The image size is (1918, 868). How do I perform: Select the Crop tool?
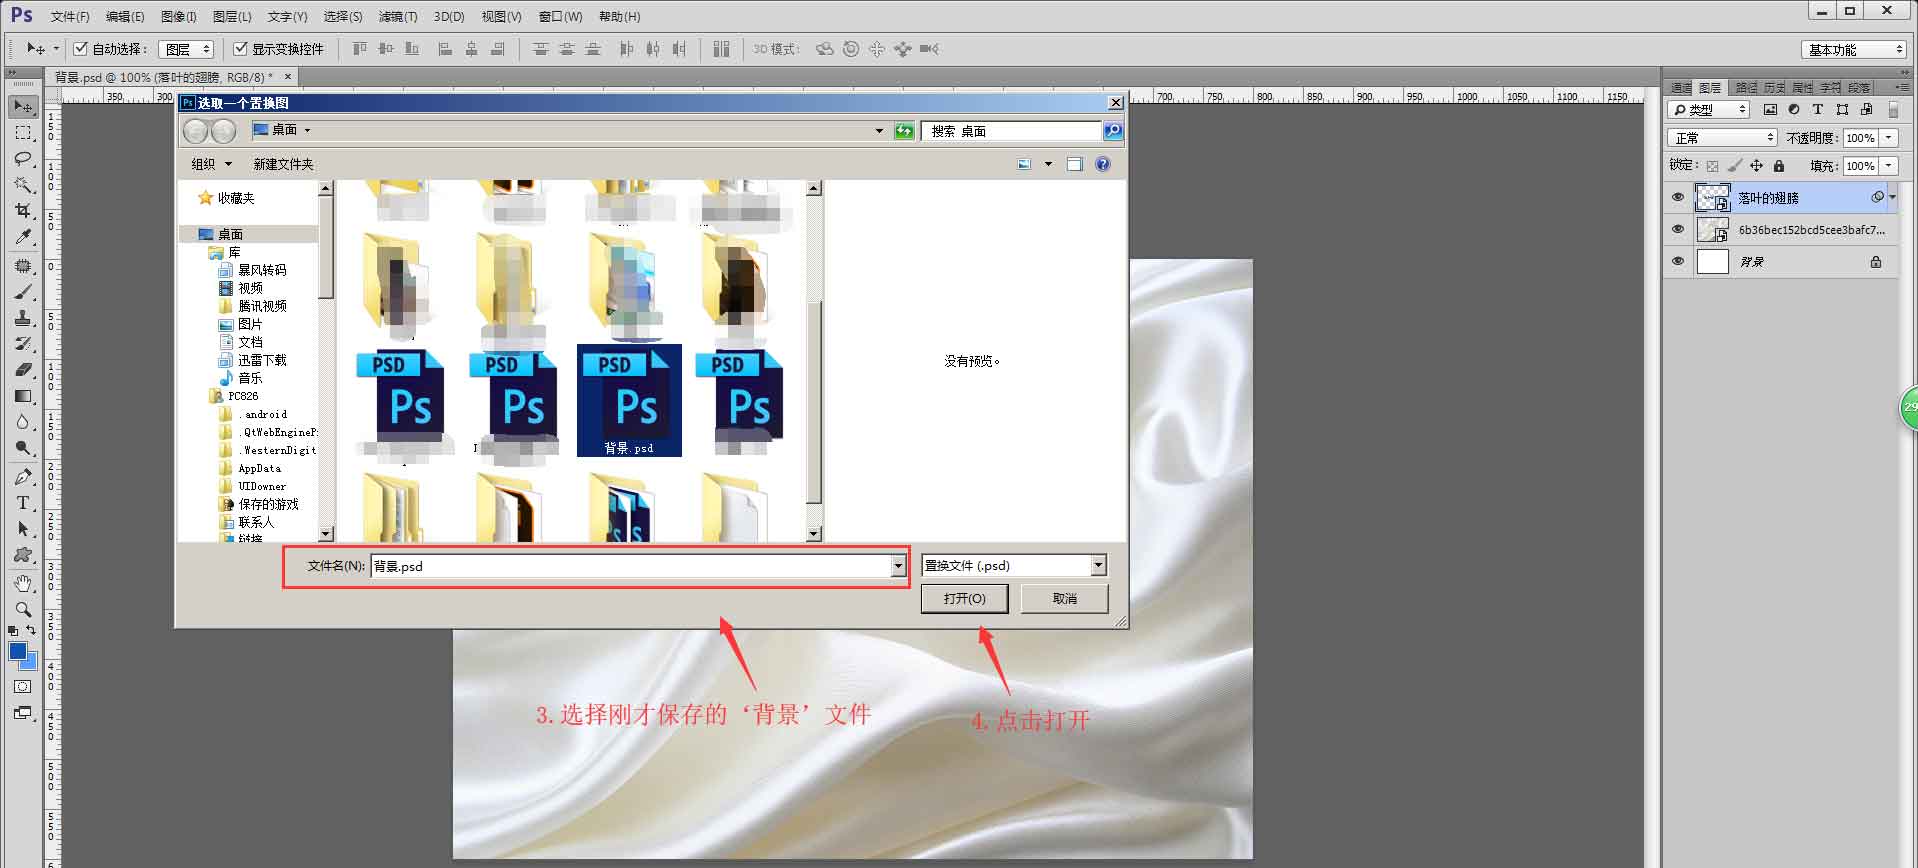pyautogui.click(x=23, y=211)
